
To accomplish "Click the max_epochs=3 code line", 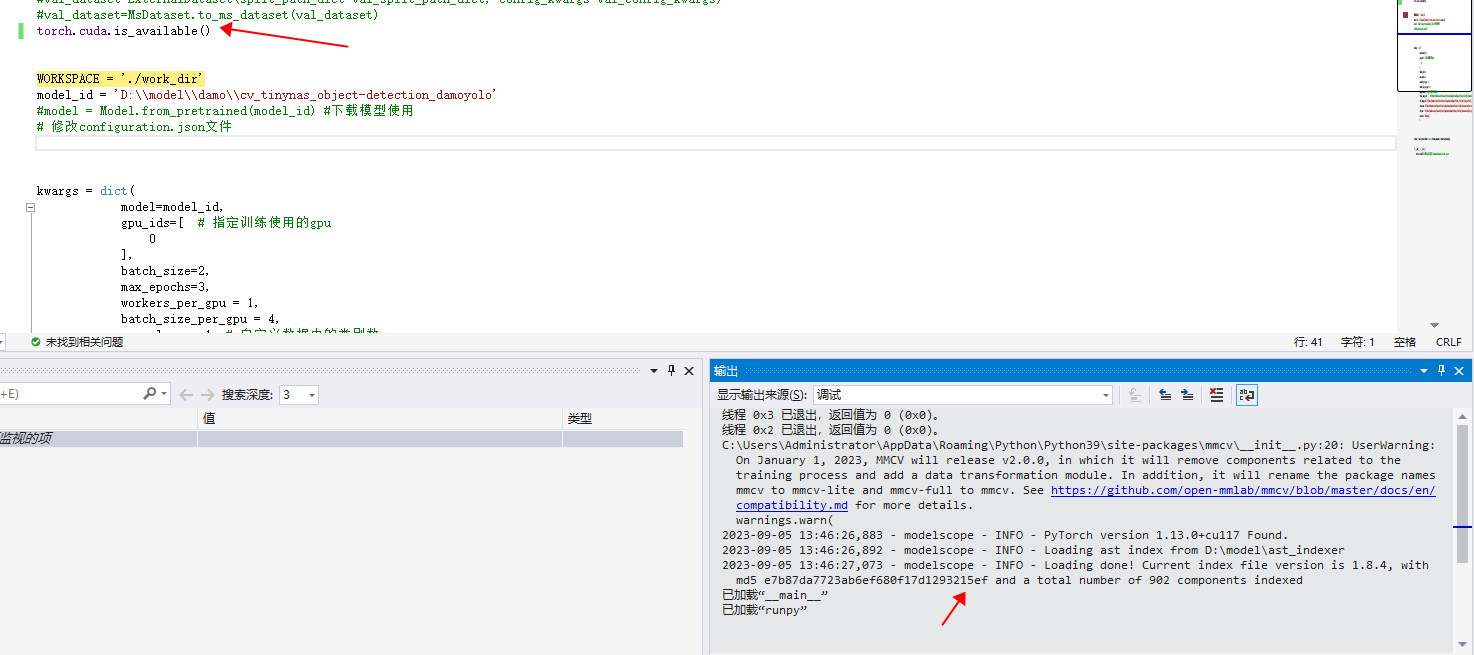I will point(165,287).
